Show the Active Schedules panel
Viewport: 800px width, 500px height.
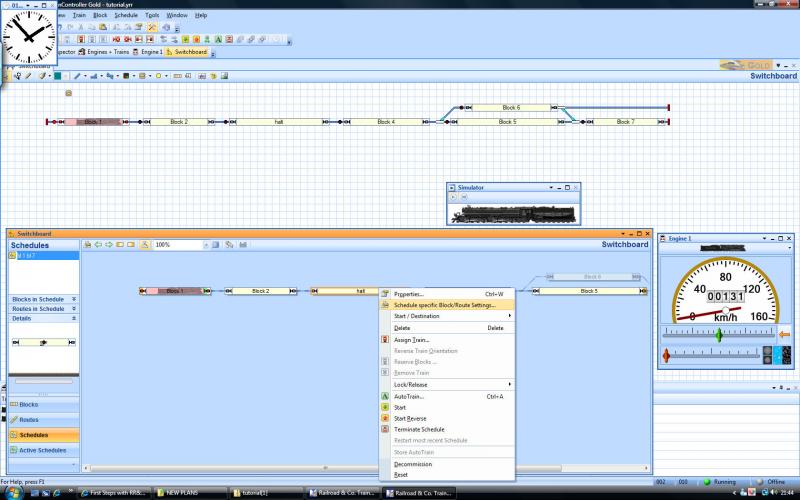[42, 450]
